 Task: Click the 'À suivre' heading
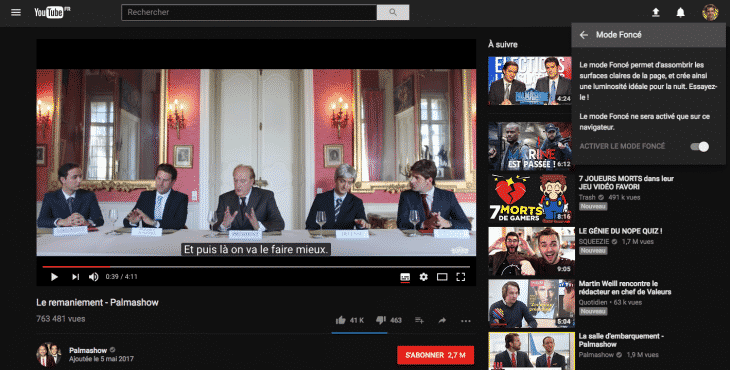coord(502,45)
